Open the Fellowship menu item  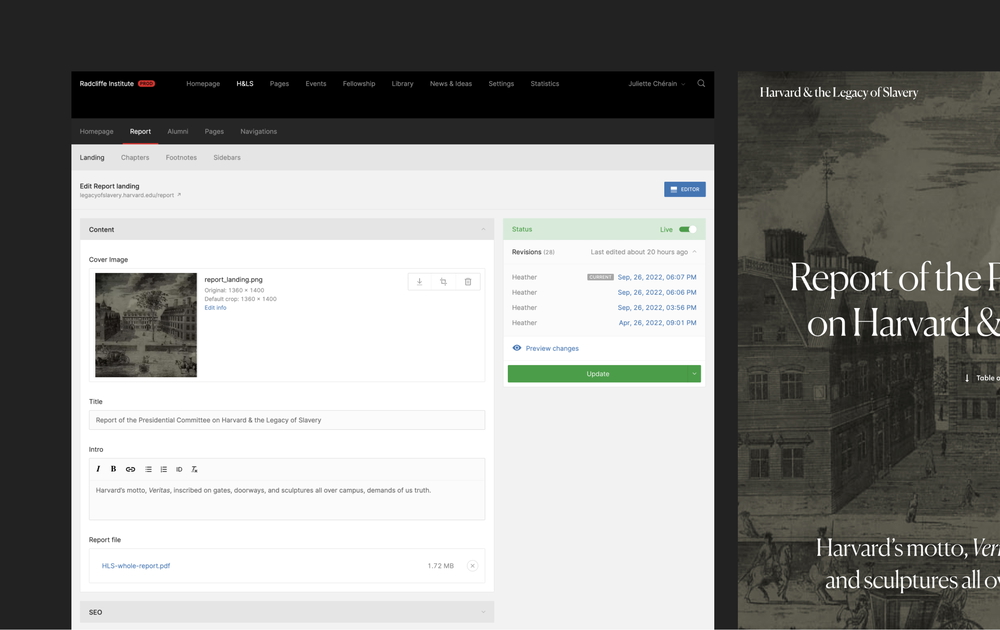tap(359, 84)
